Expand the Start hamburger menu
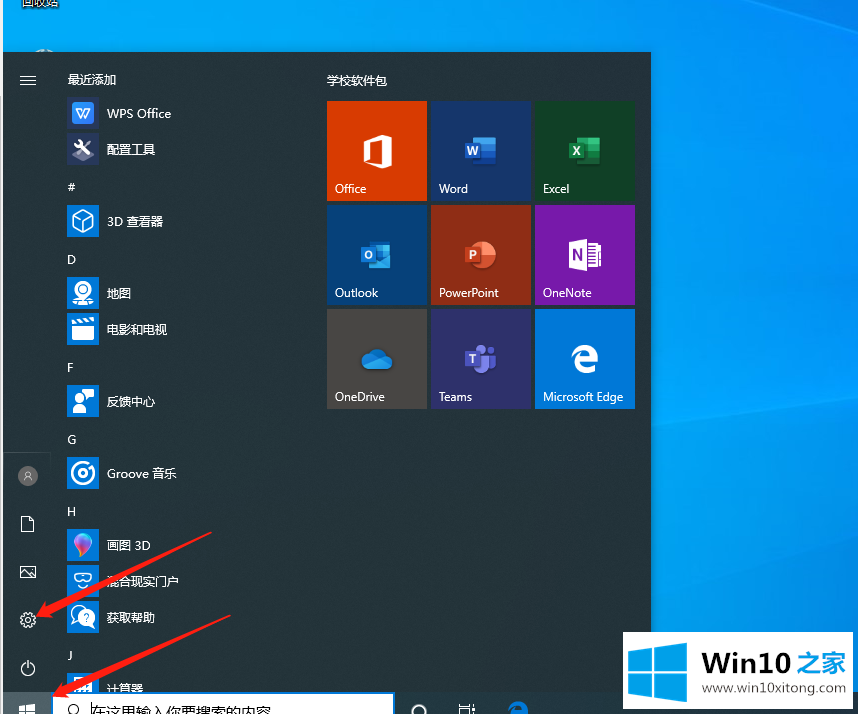Screen dimensions: 858x714 click(x=28, y=81)
